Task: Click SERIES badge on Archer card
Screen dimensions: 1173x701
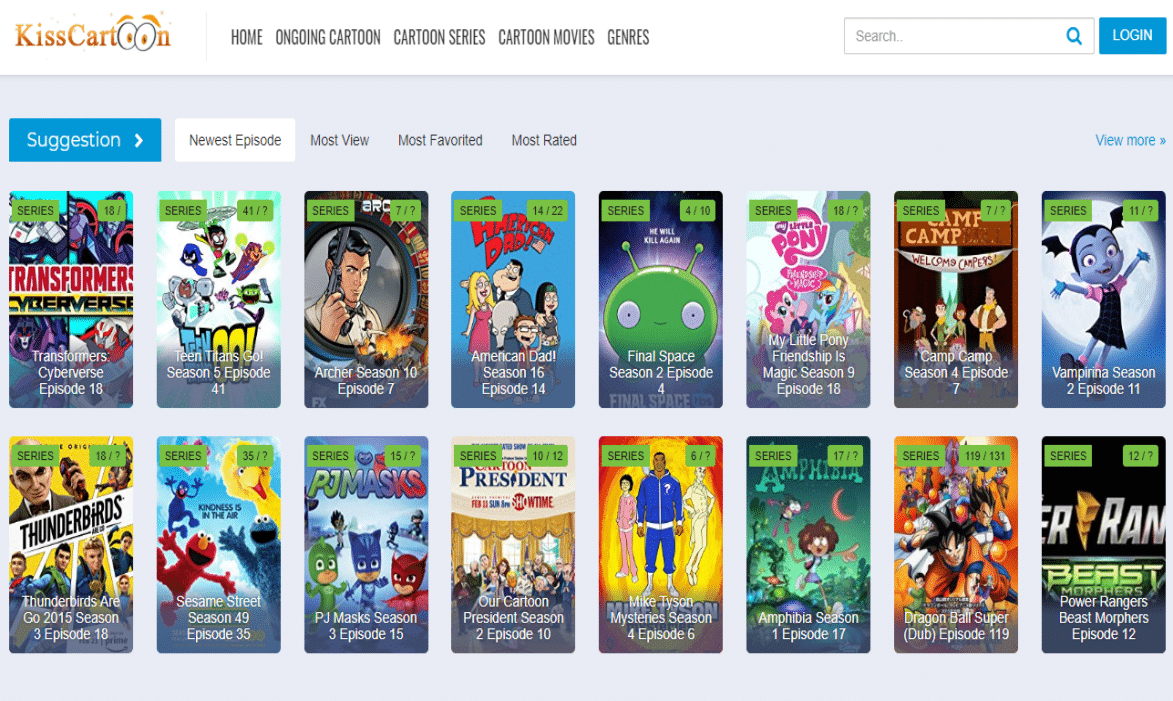Action: 330,211
